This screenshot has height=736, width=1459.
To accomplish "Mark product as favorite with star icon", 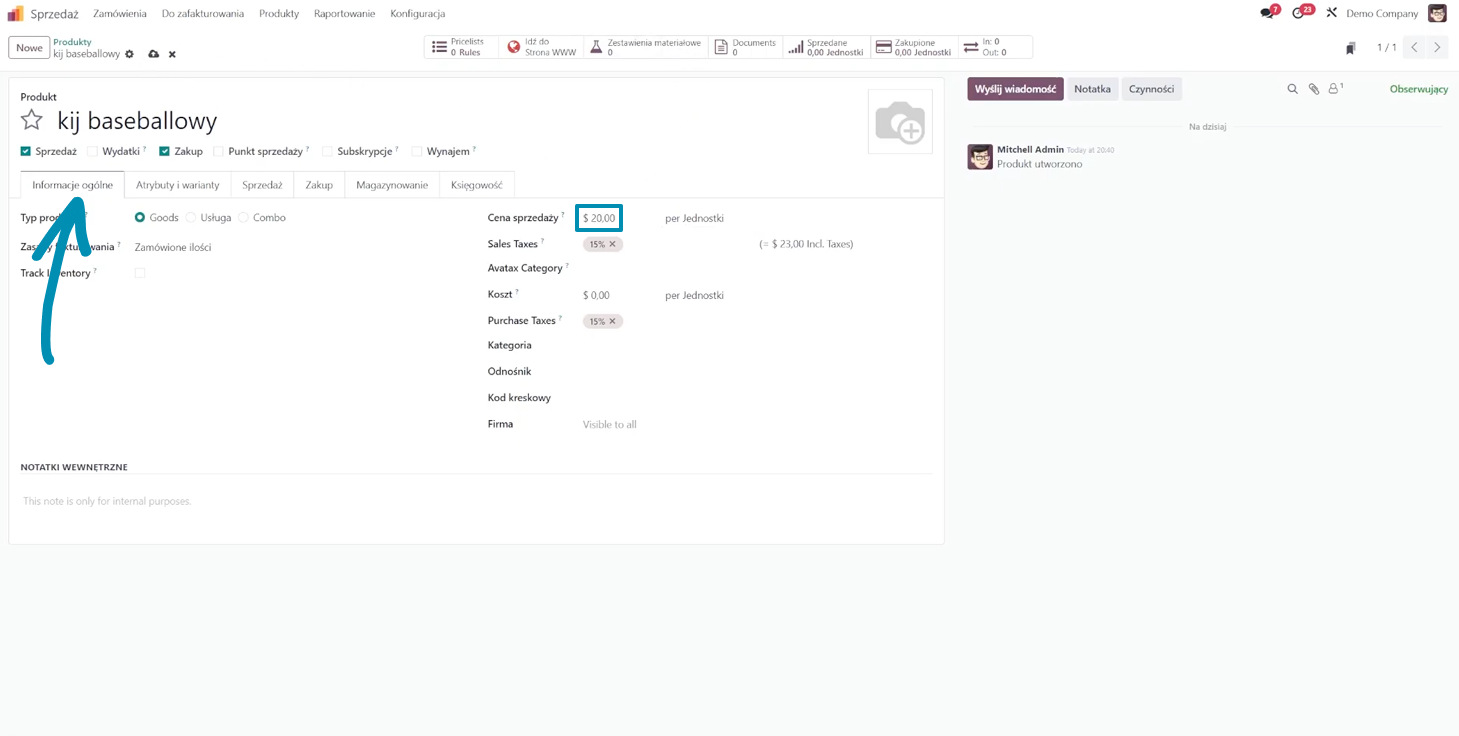I will (x=32, y=121).
